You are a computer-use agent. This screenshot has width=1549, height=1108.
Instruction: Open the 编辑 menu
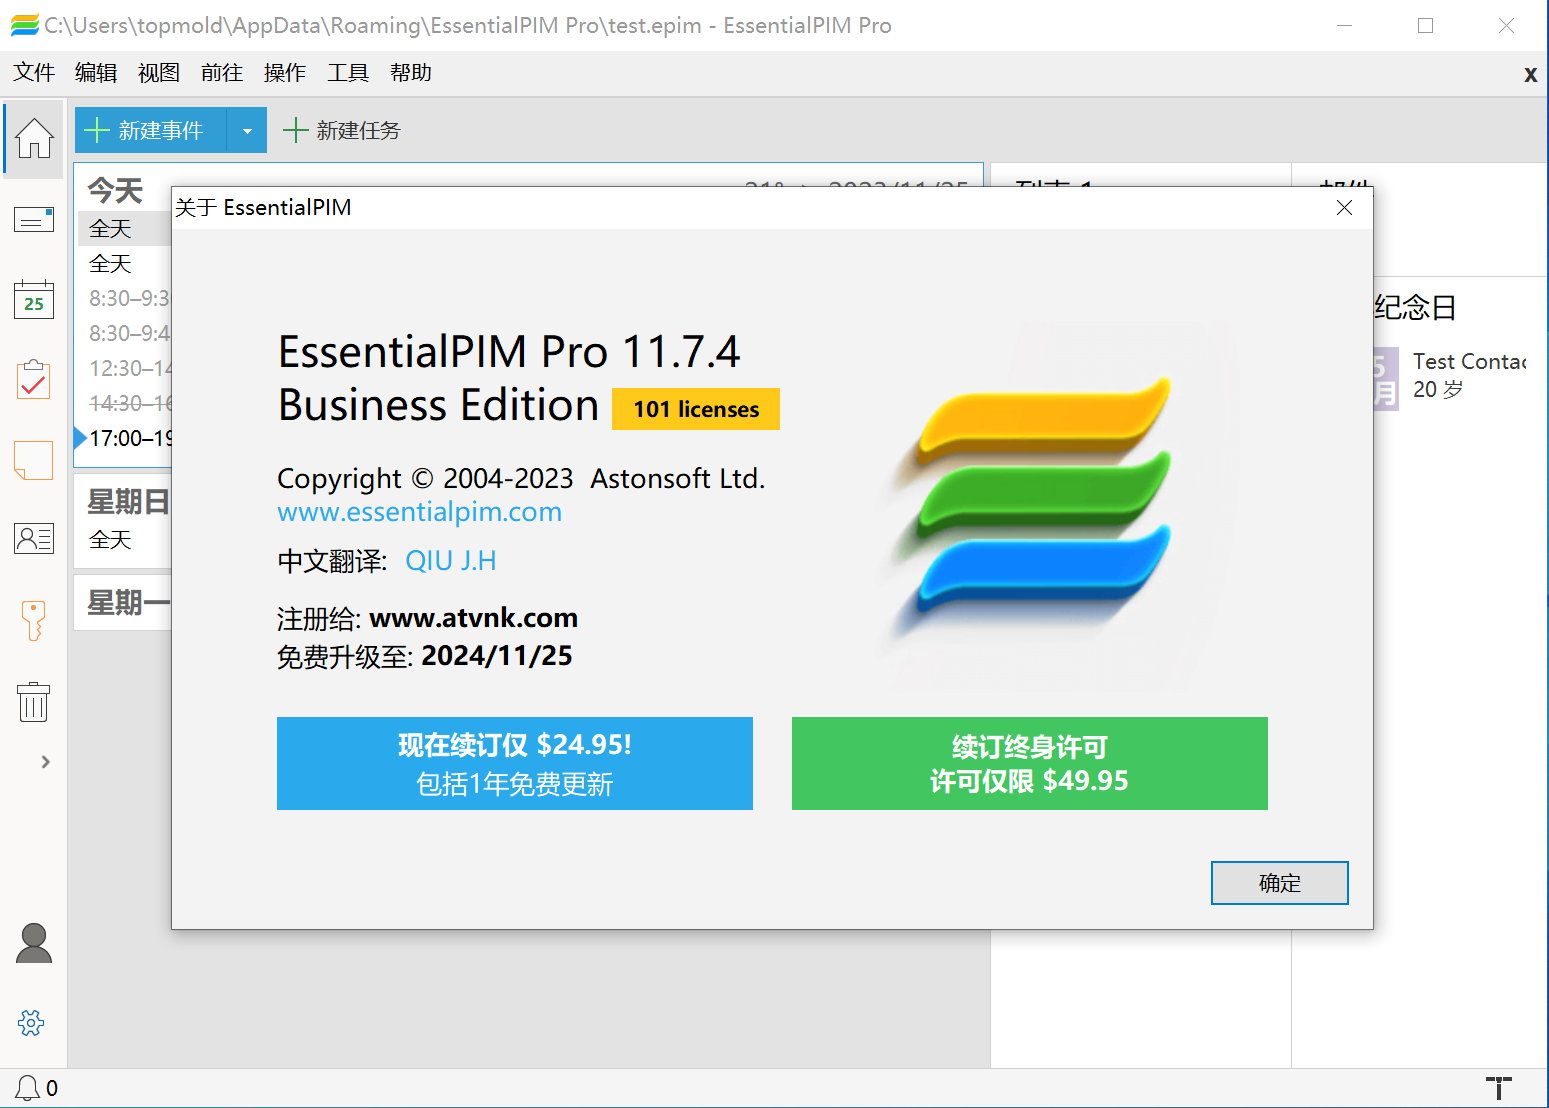(x=96, y=73)
